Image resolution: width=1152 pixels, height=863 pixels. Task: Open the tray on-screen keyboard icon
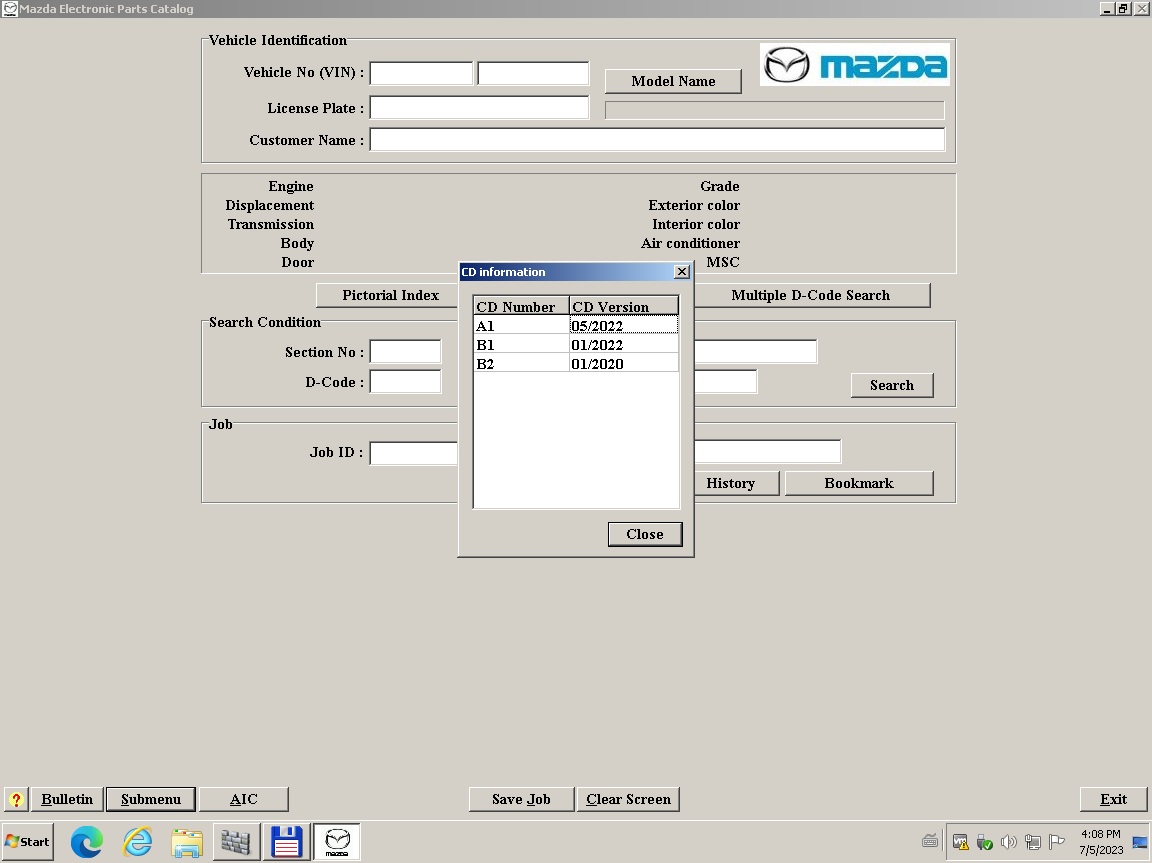(x=930, y=842)
